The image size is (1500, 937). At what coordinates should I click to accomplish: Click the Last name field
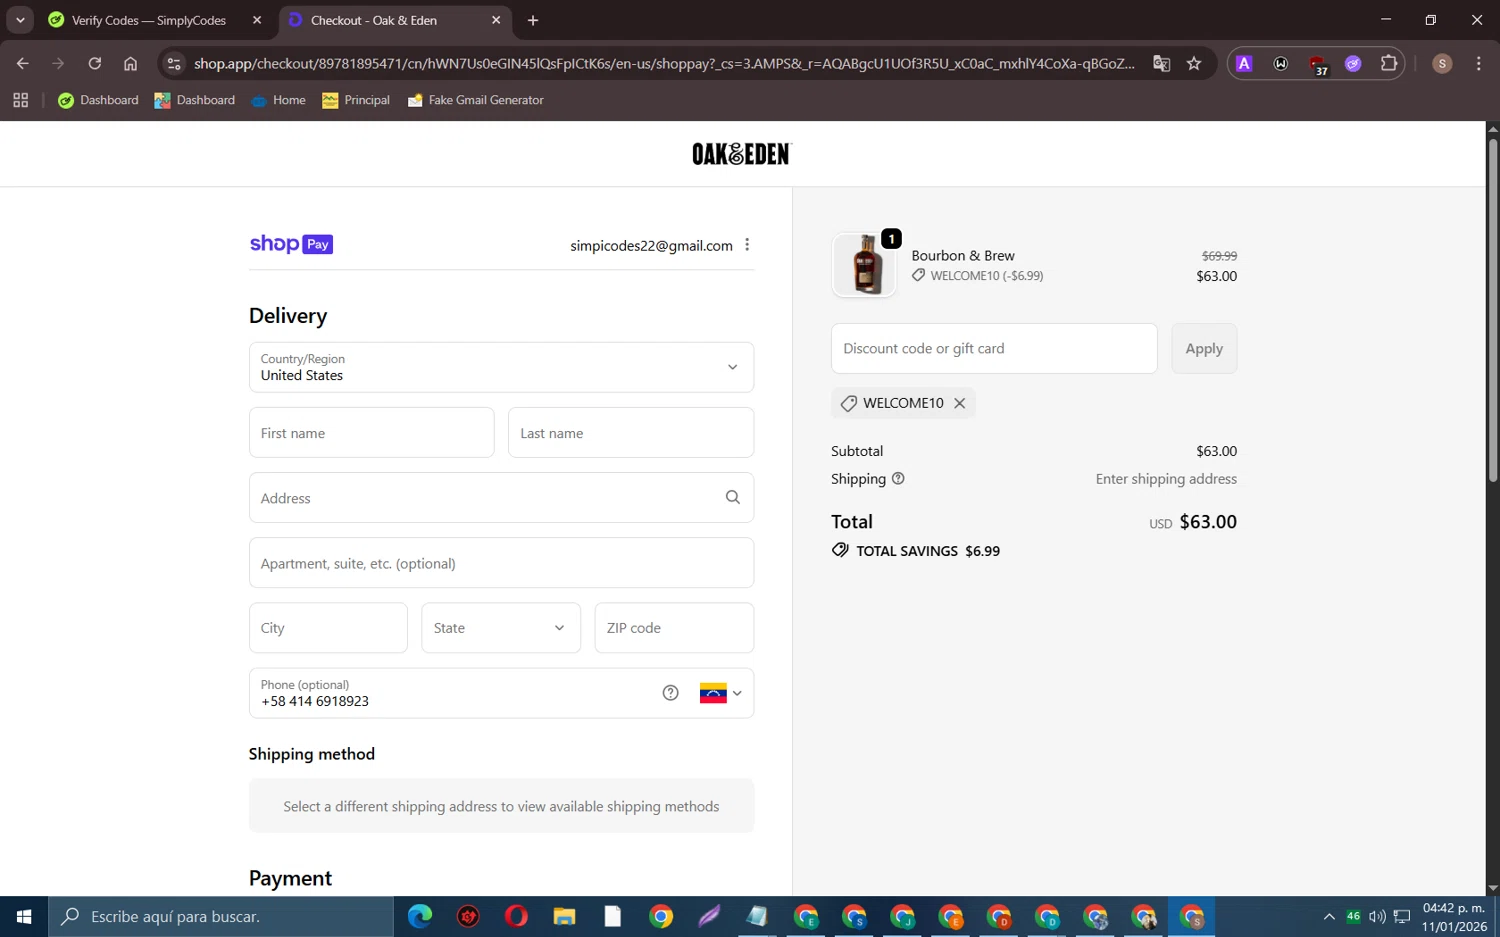pos(631,433)
